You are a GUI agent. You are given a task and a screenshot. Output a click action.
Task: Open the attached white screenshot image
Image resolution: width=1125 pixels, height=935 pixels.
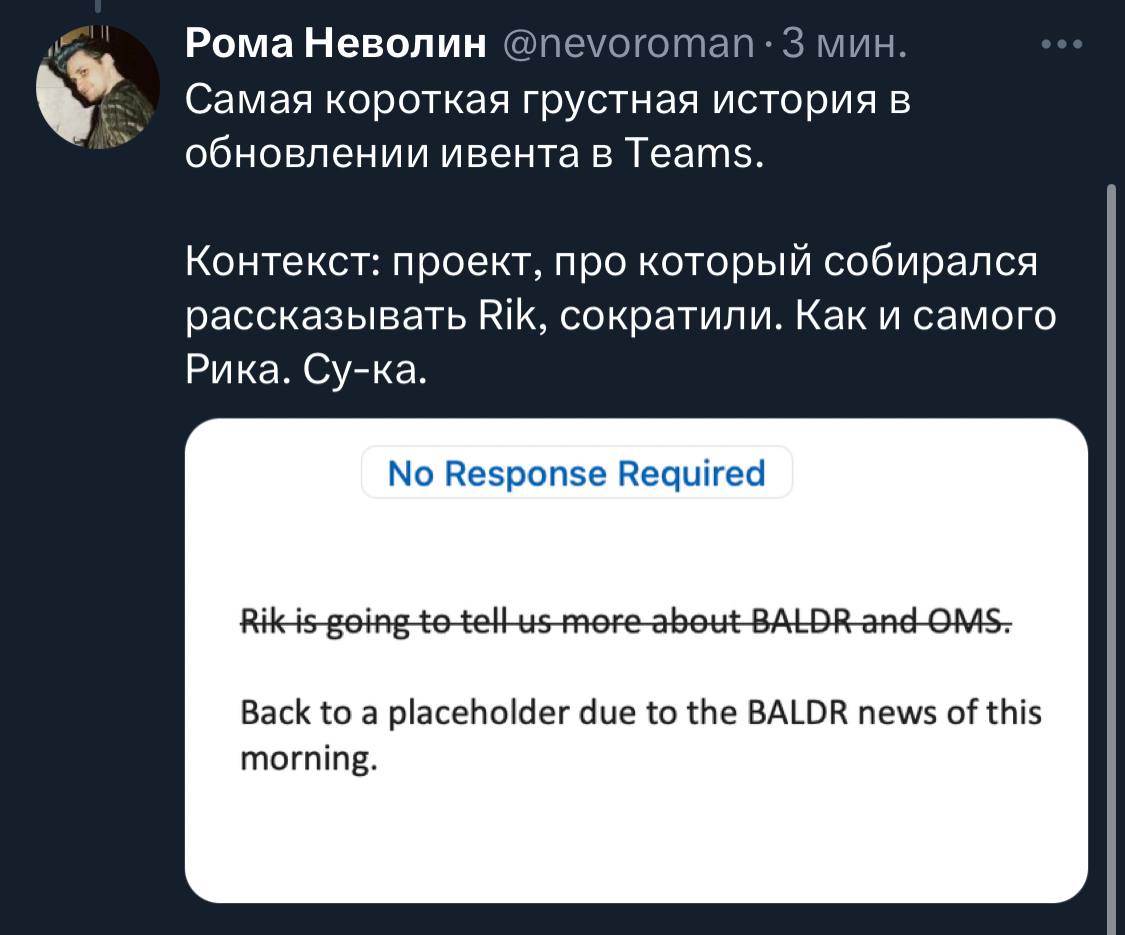636,660
